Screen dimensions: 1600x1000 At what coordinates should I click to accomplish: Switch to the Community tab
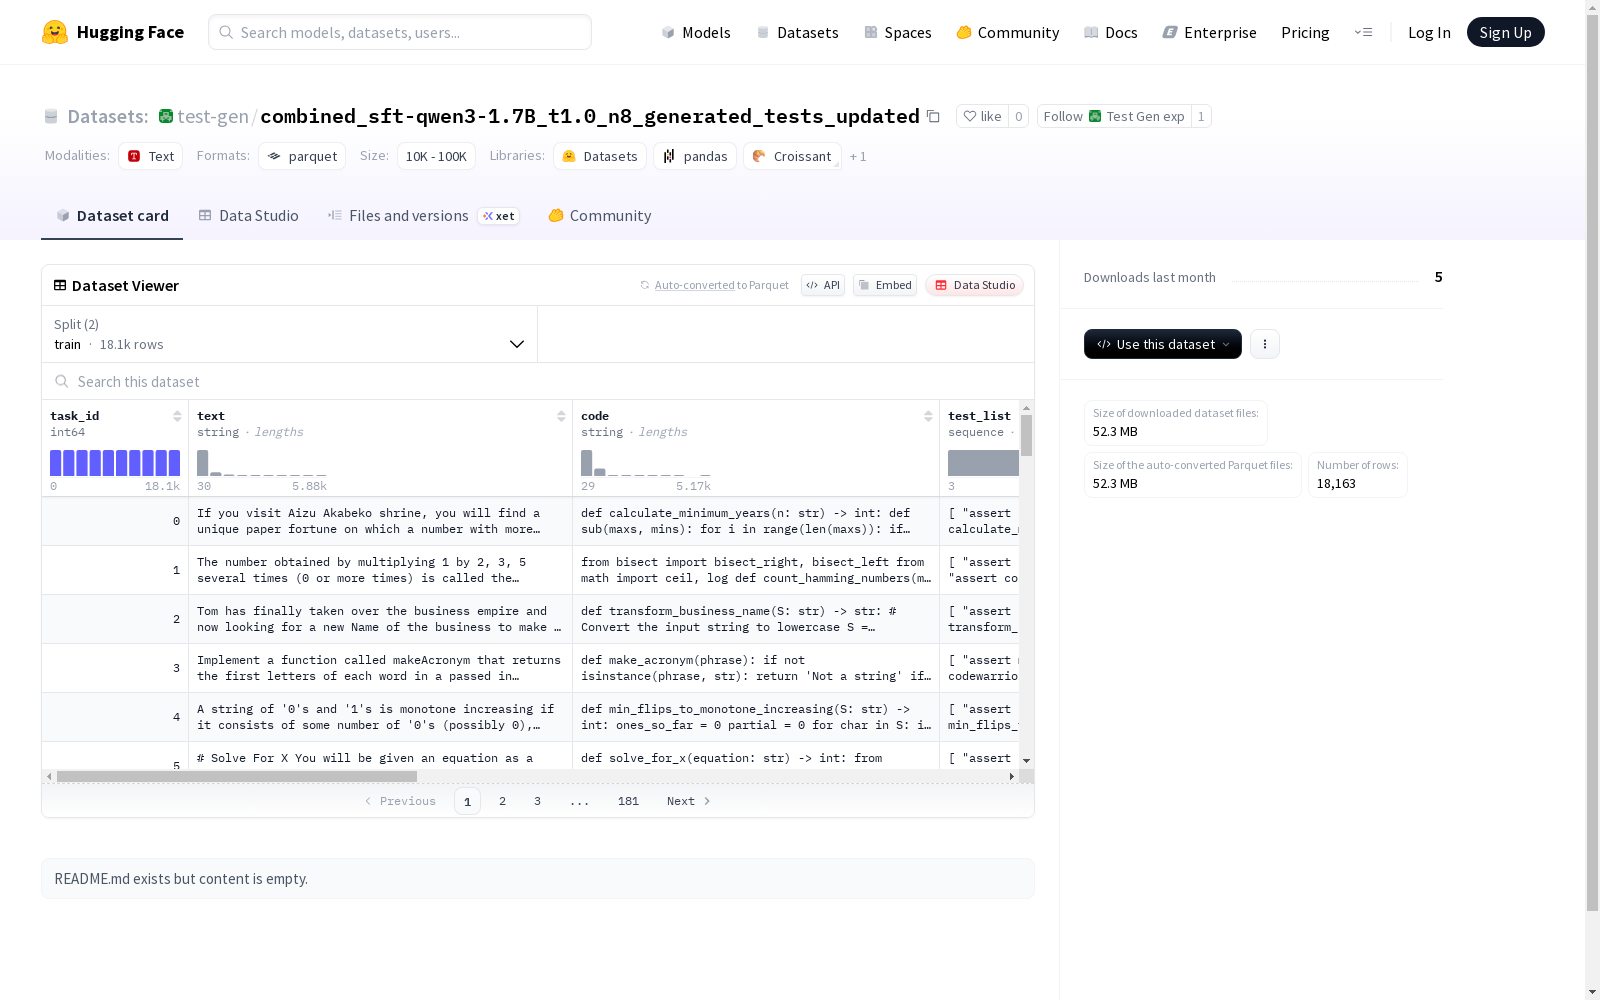tap(600, 215)
